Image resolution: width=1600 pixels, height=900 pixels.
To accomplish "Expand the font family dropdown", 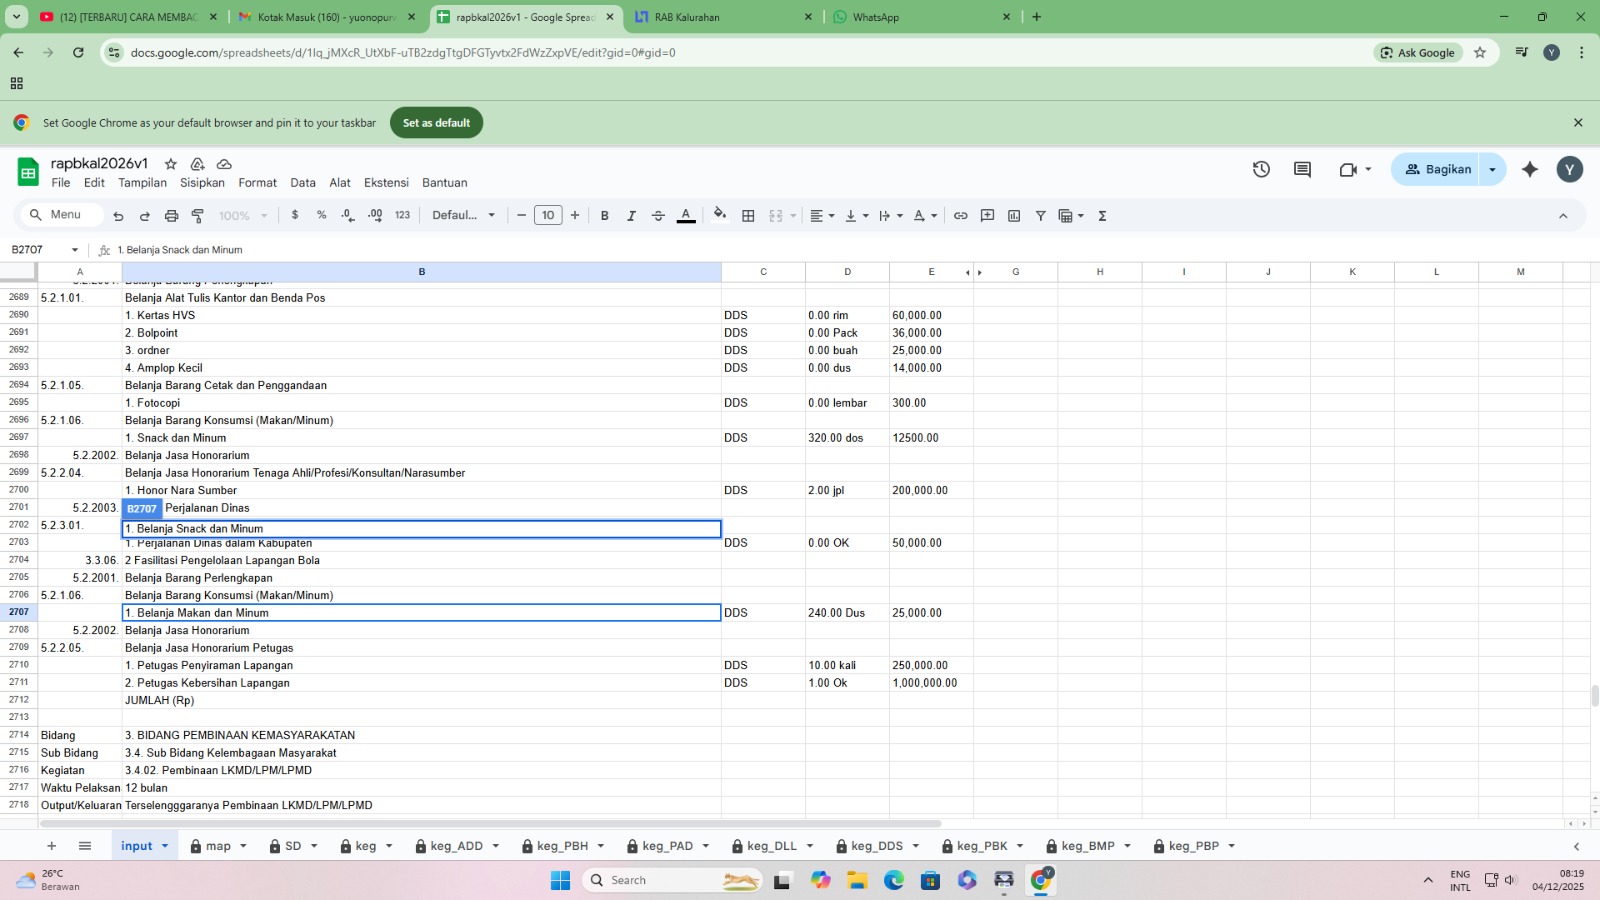I will [x=464, y=216].
